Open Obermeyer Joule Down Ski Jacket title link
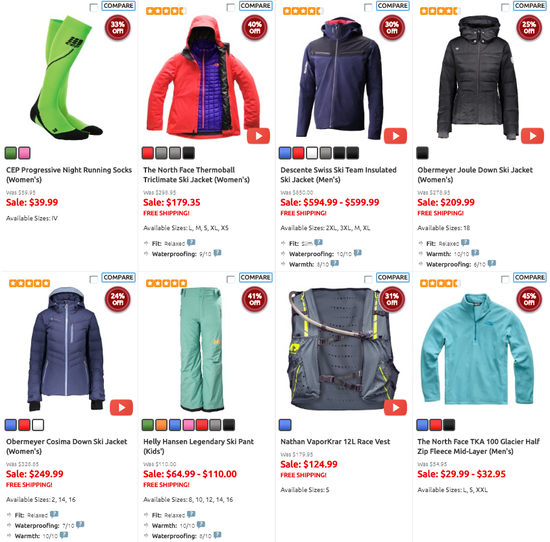The height and width of the screenshot is (542, 550). click(x=475, y=175)
